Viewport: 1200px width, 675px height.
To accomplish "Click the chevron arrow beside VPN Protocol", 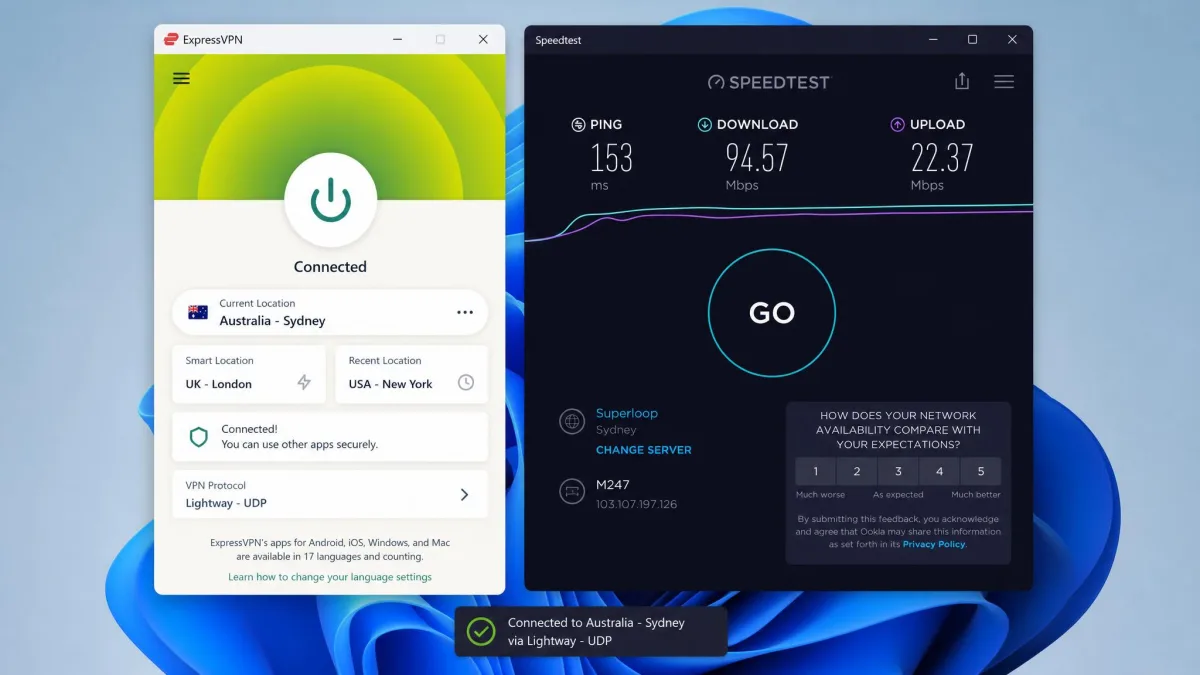I will [x=464, y=494].
